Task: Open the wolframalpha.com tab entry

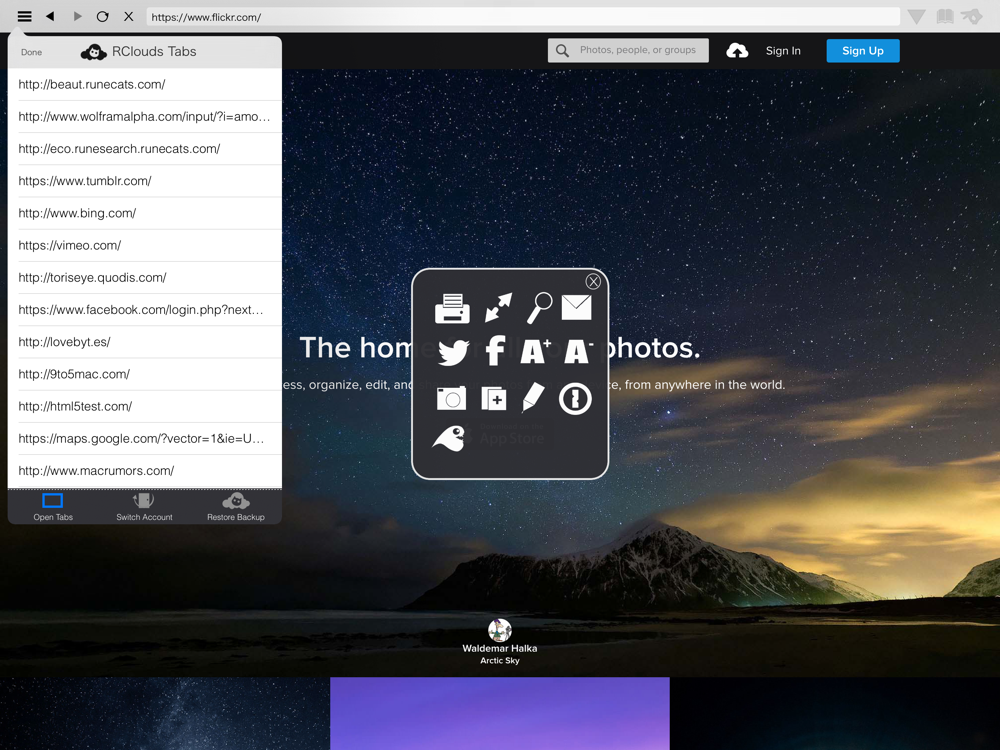Action: pos(145,117)
